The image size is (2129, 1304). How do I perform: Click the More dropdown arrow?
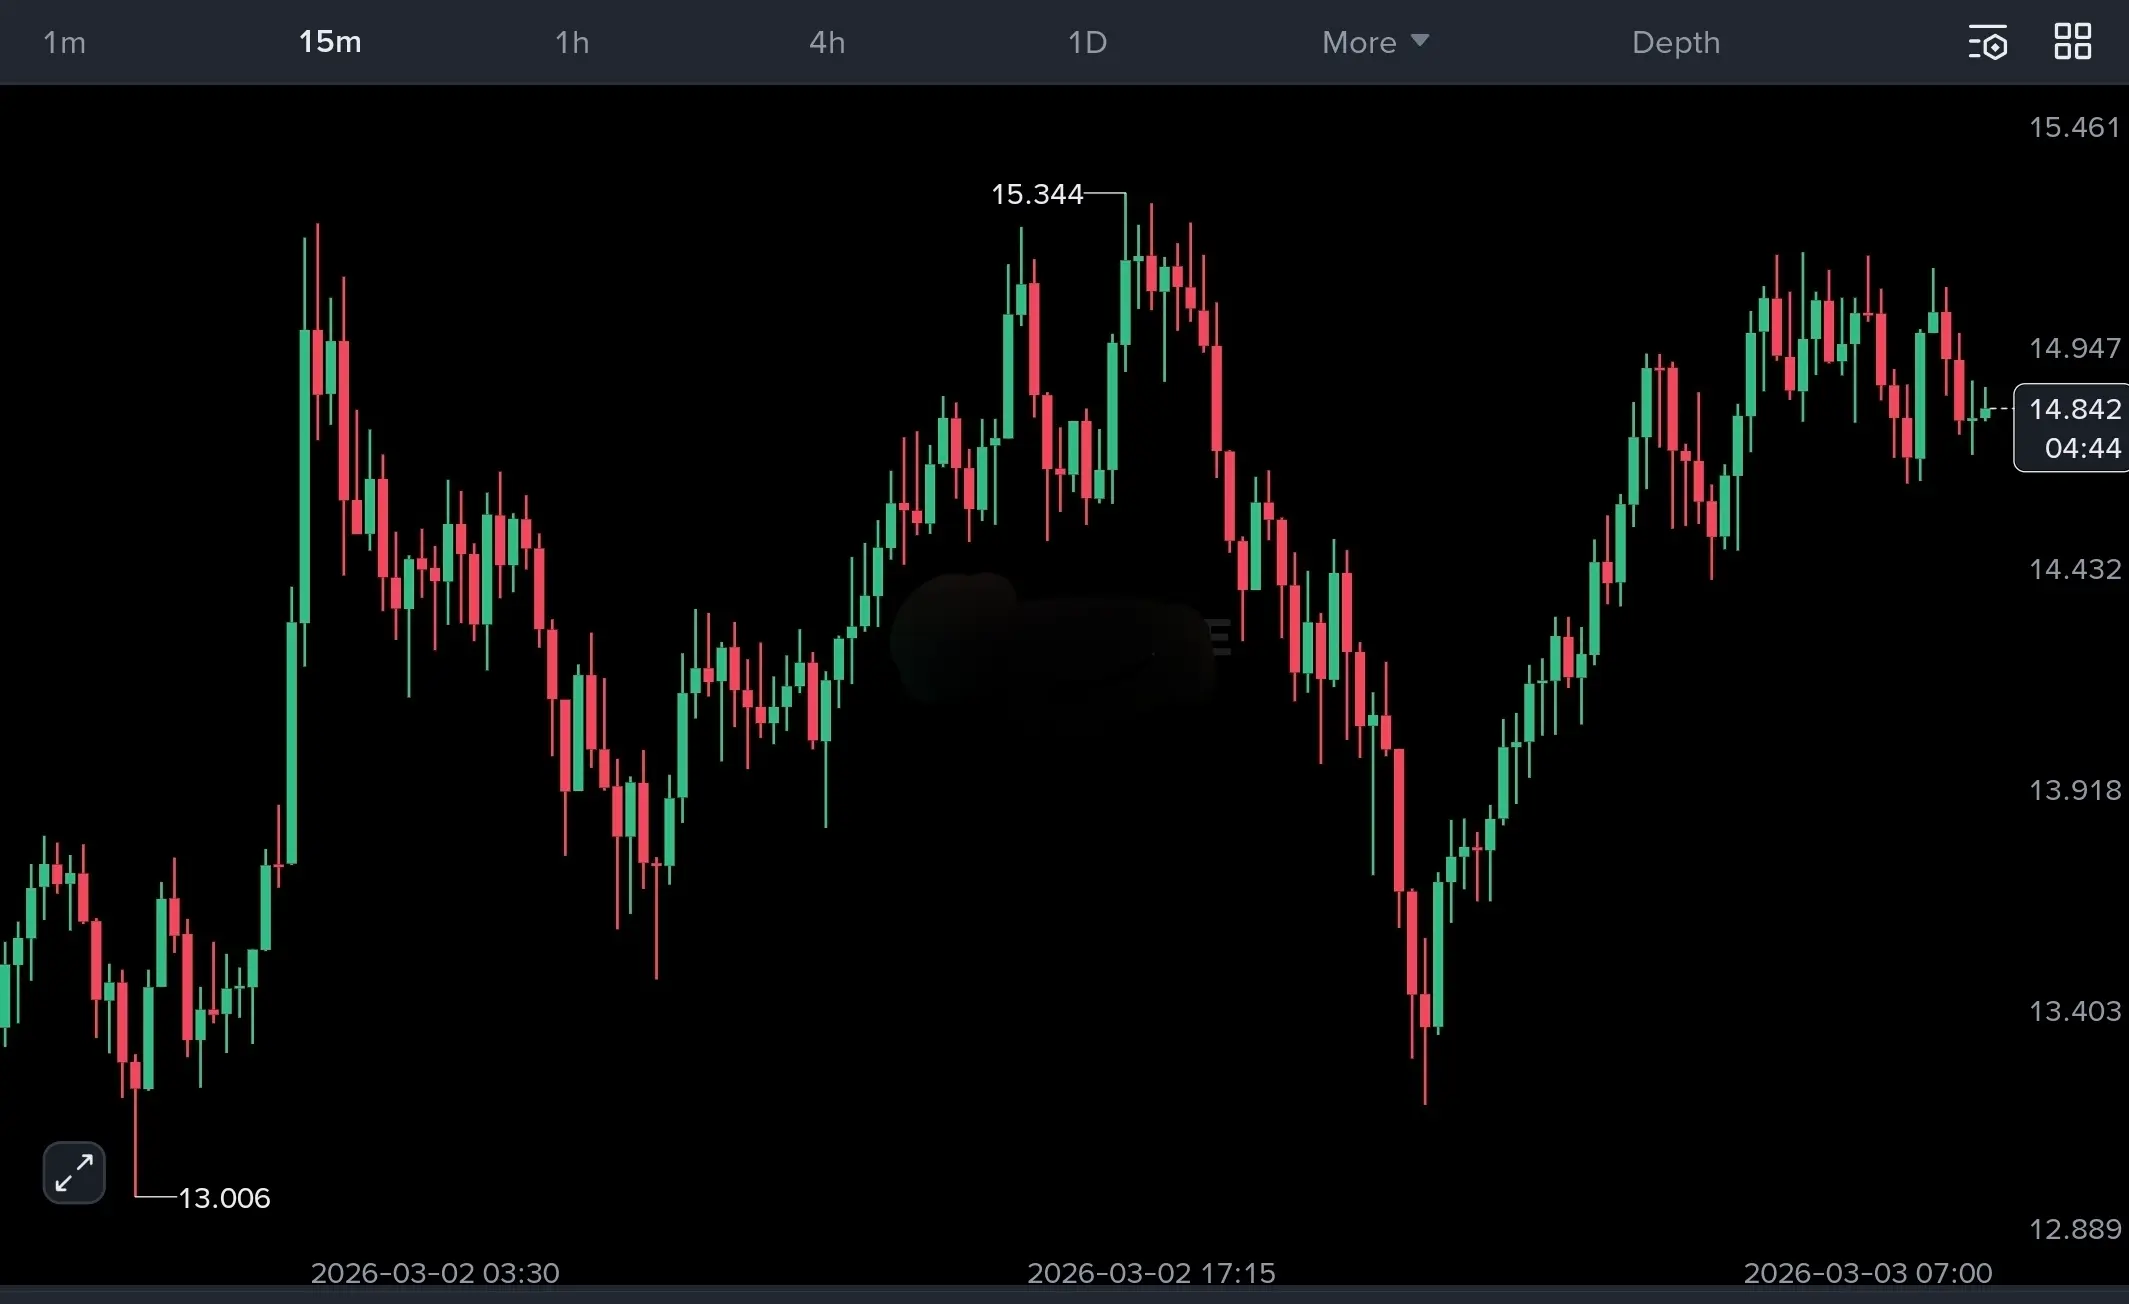point(1420,41)
